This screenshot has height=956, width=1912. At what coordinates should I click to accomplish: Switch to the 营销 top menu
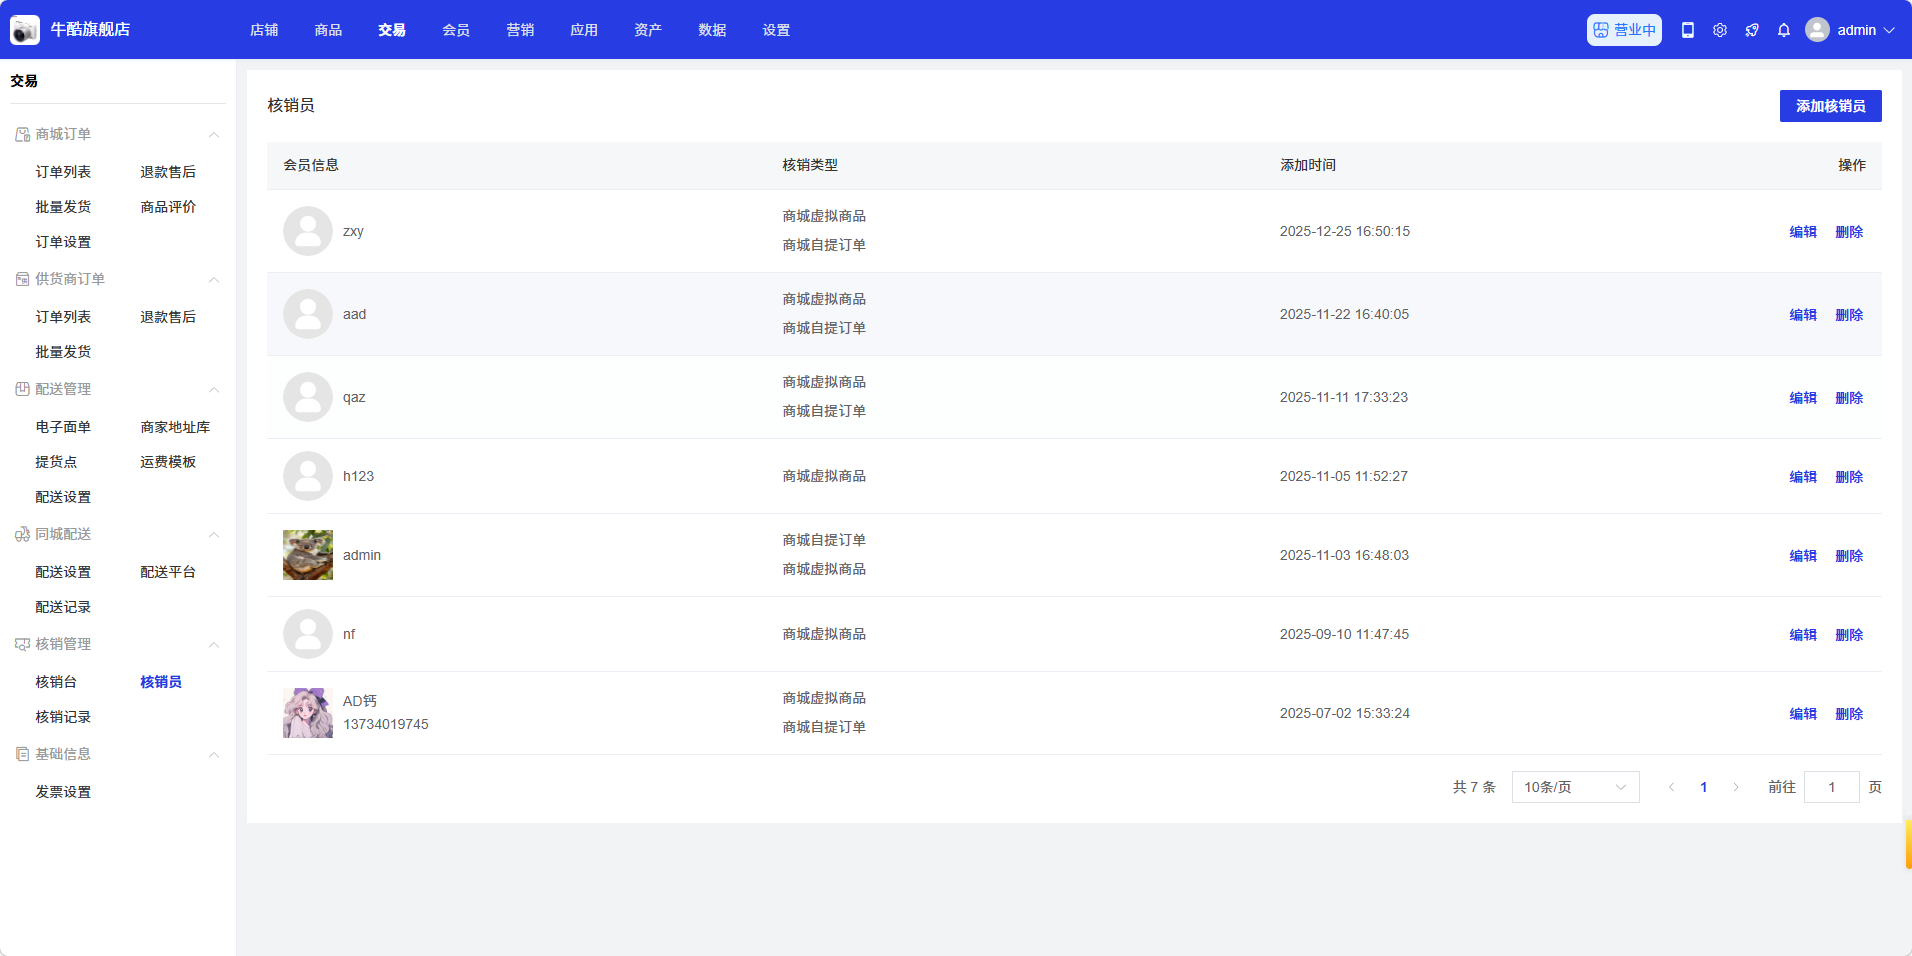(x=520, y=30)
